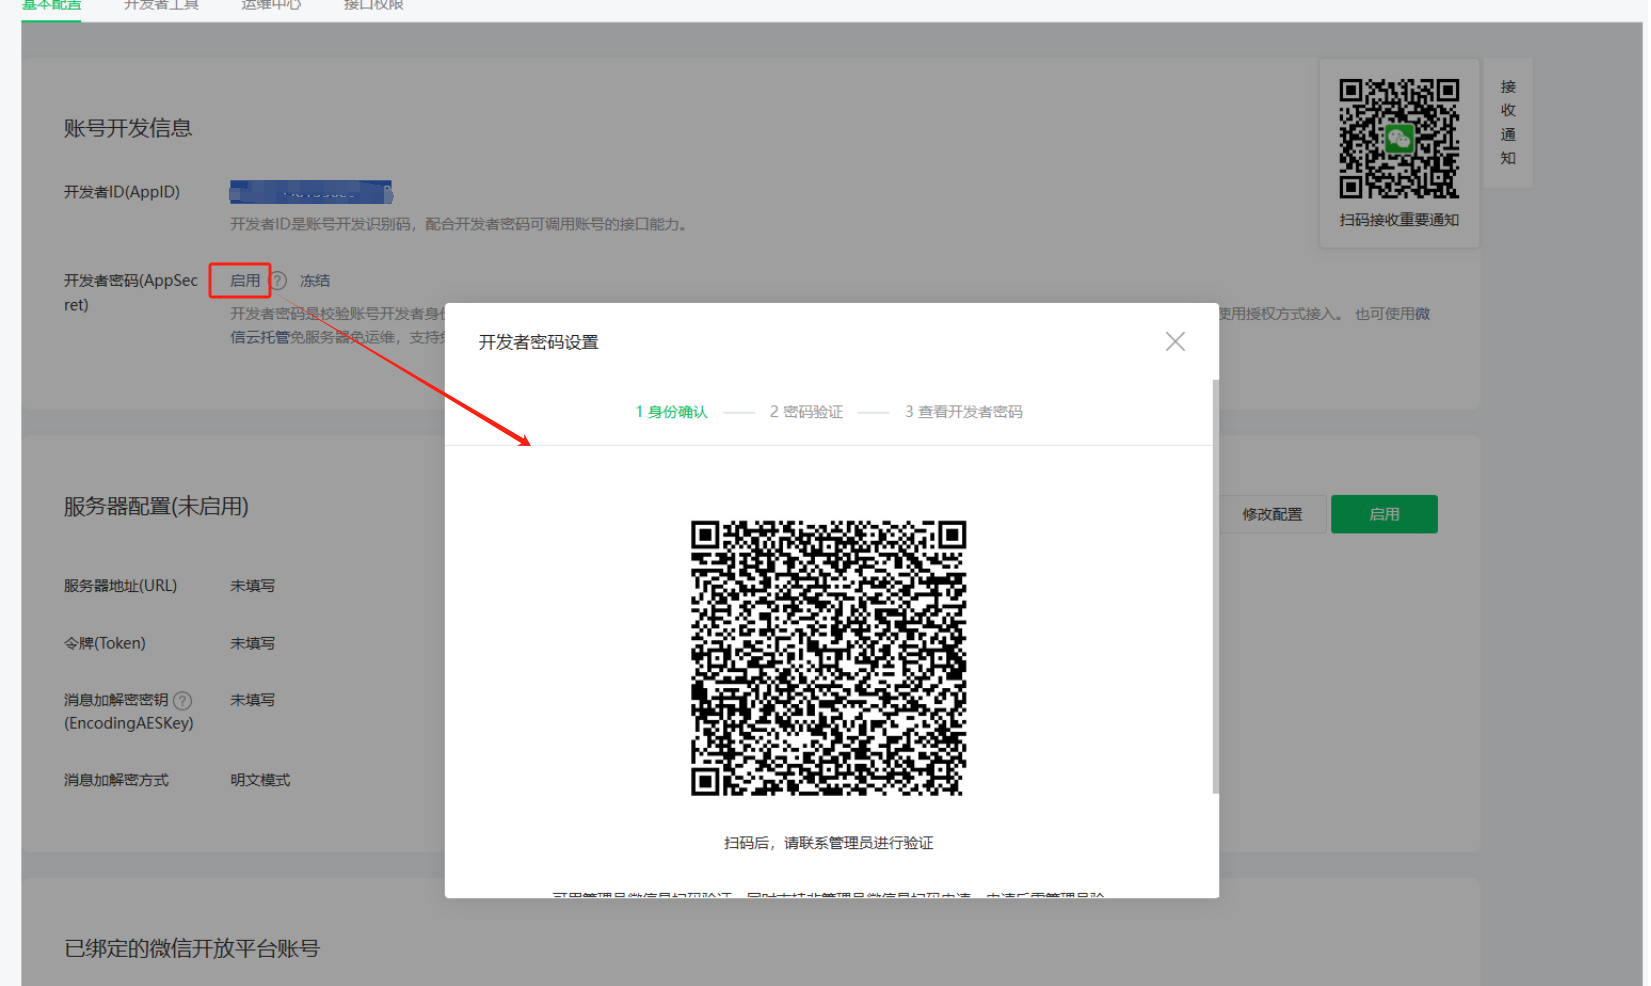Go to the 接口权限 tab
Viewport: 1651px width, 986px height.
[x=373, y=6]
